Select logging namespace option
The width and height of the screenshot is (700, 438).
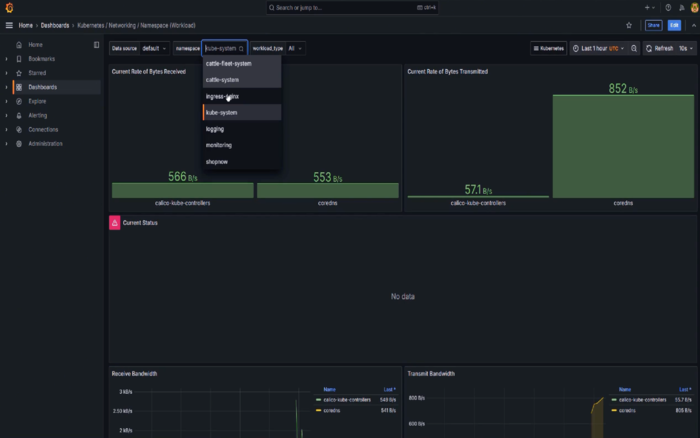[242, 129]
